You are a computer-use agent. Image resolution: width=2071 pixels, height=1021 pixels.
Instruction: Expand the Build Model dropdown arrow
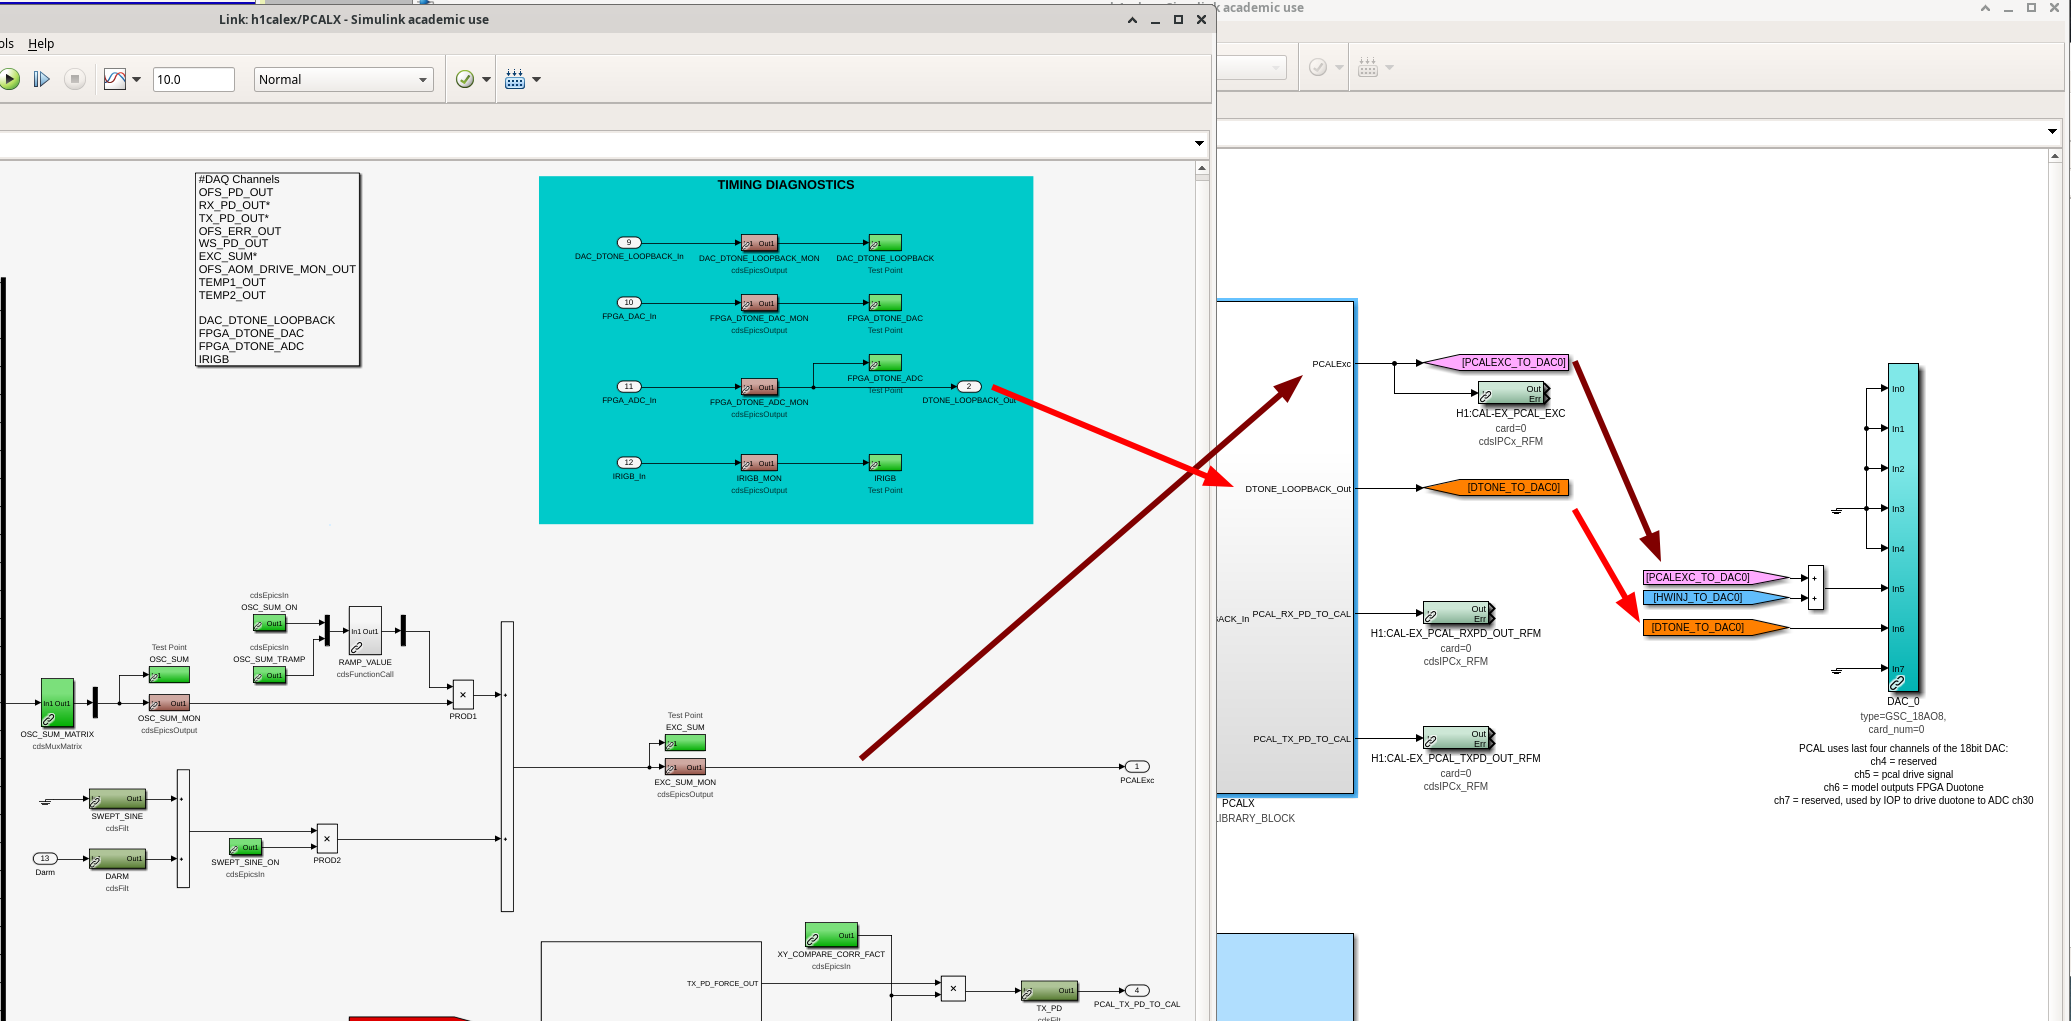tap(537, 79)
